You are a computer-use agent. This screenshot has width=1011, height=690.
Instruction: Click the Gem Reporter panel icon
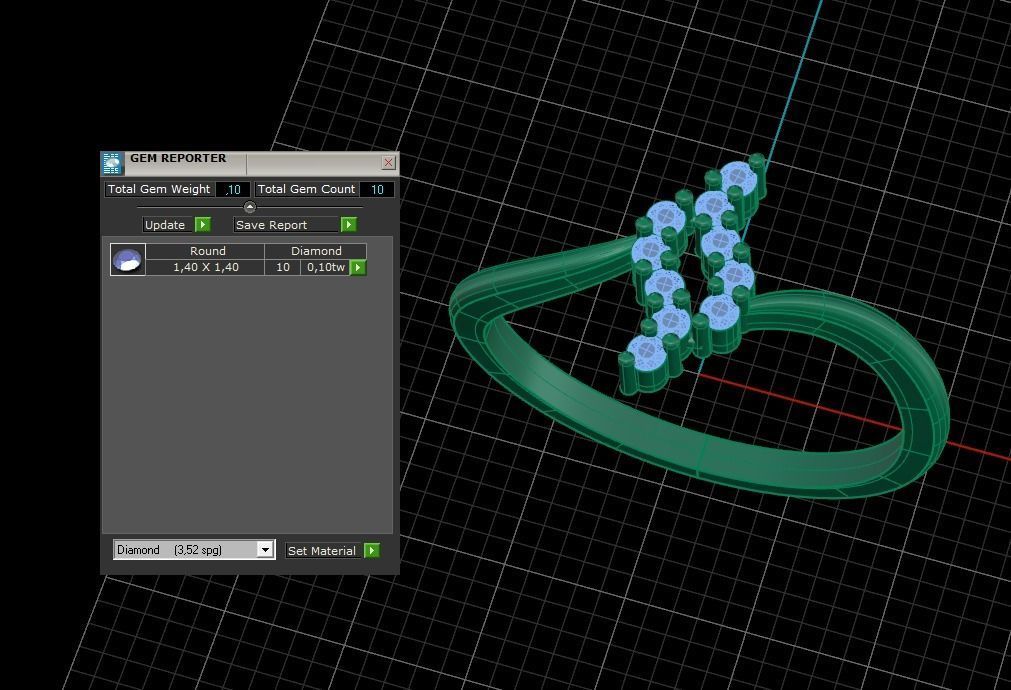[112, 164]
